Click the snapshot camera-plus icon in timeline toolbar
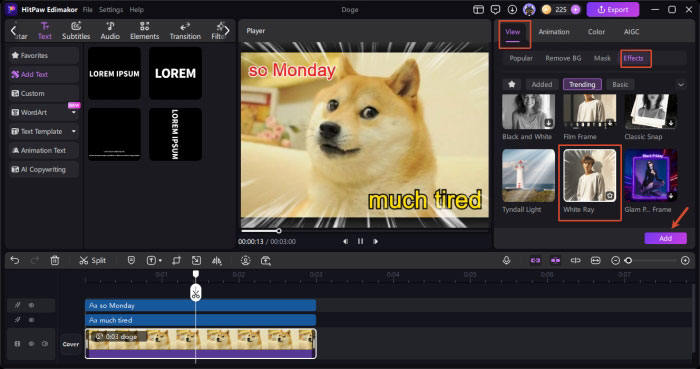 tap(266, 261)
